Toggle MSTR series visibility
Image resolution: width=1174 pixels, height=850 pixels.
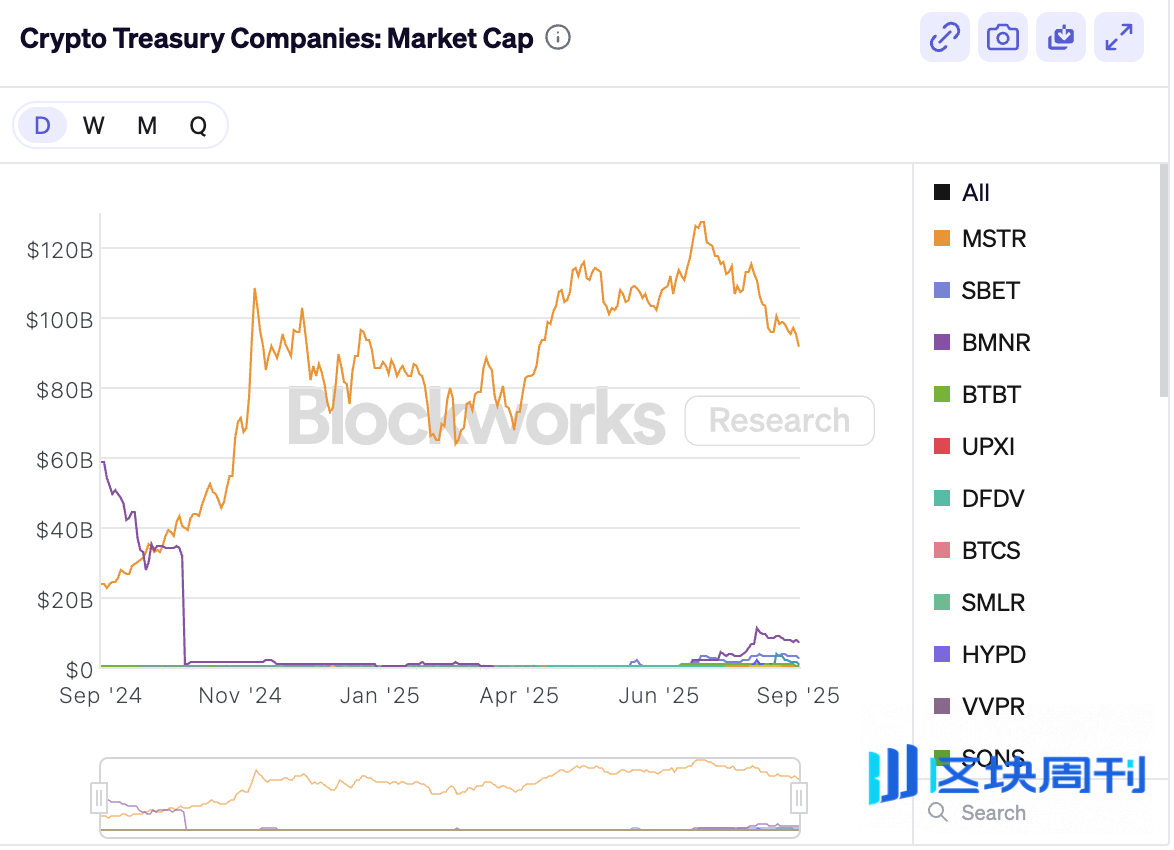coord(979,238)
